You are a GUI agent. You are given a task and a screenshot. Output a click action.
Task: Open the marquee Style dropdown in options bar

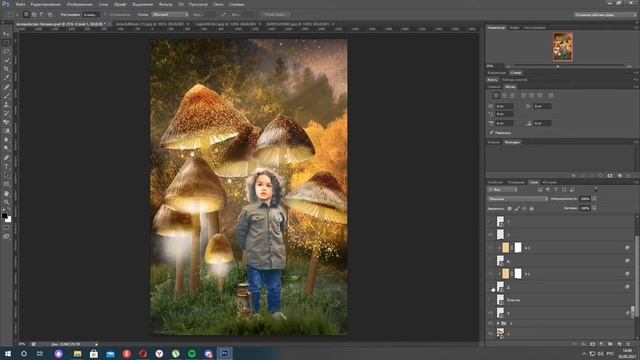(x=170, y=14)
